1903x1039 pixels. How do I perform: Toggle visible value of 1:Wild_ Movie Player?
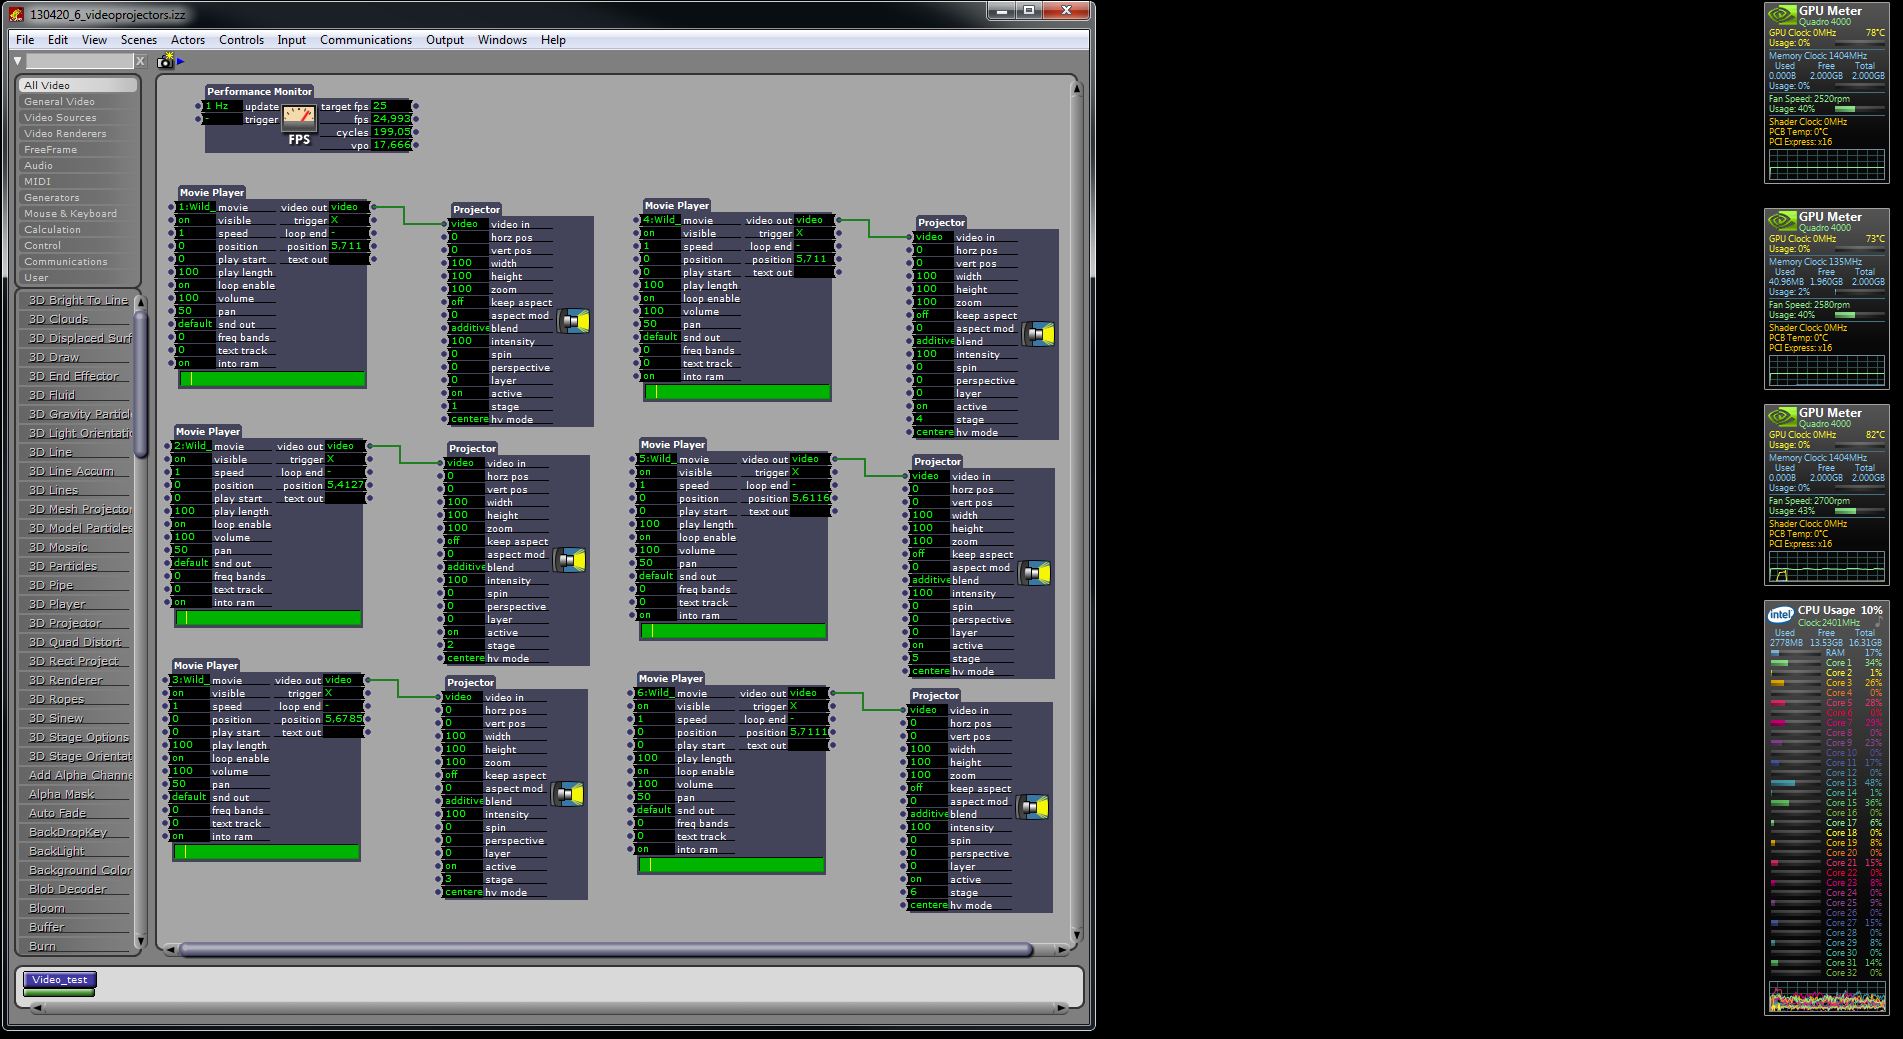click(195, 220)
